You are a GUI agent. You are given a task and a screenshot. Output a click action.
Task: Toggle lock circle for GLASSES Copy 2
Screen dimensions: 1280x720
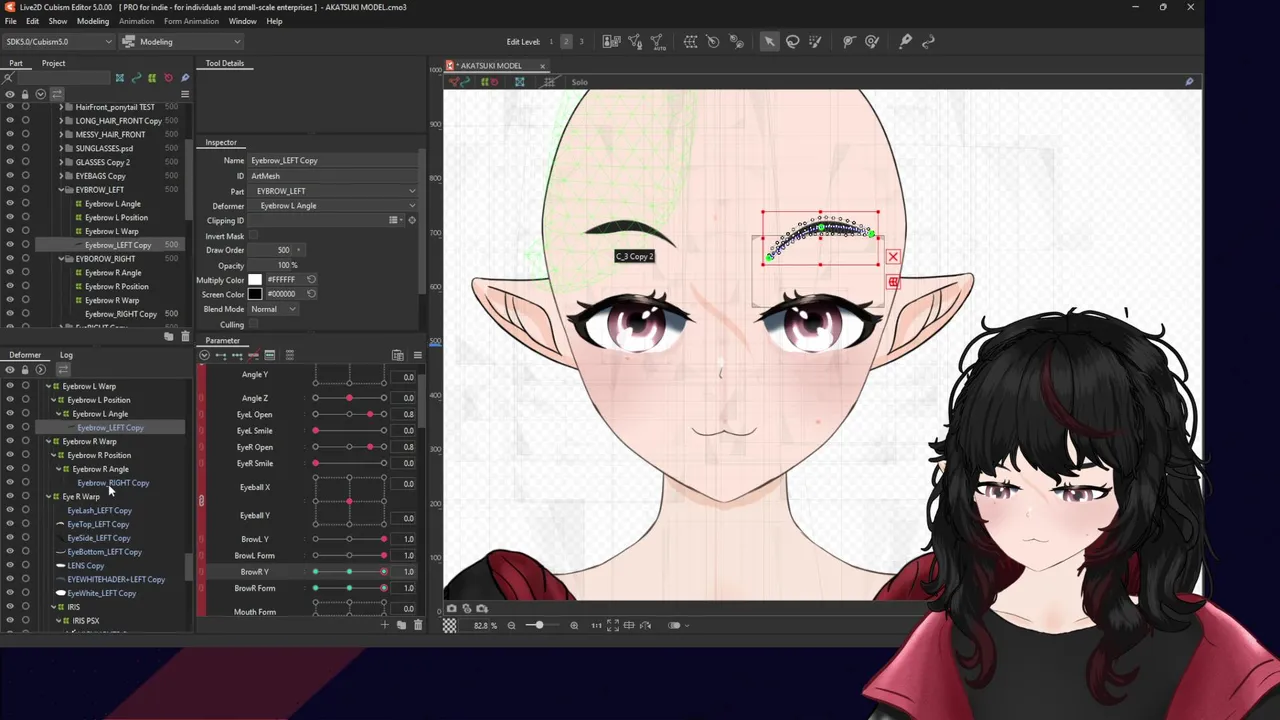[x=25, y=162]
